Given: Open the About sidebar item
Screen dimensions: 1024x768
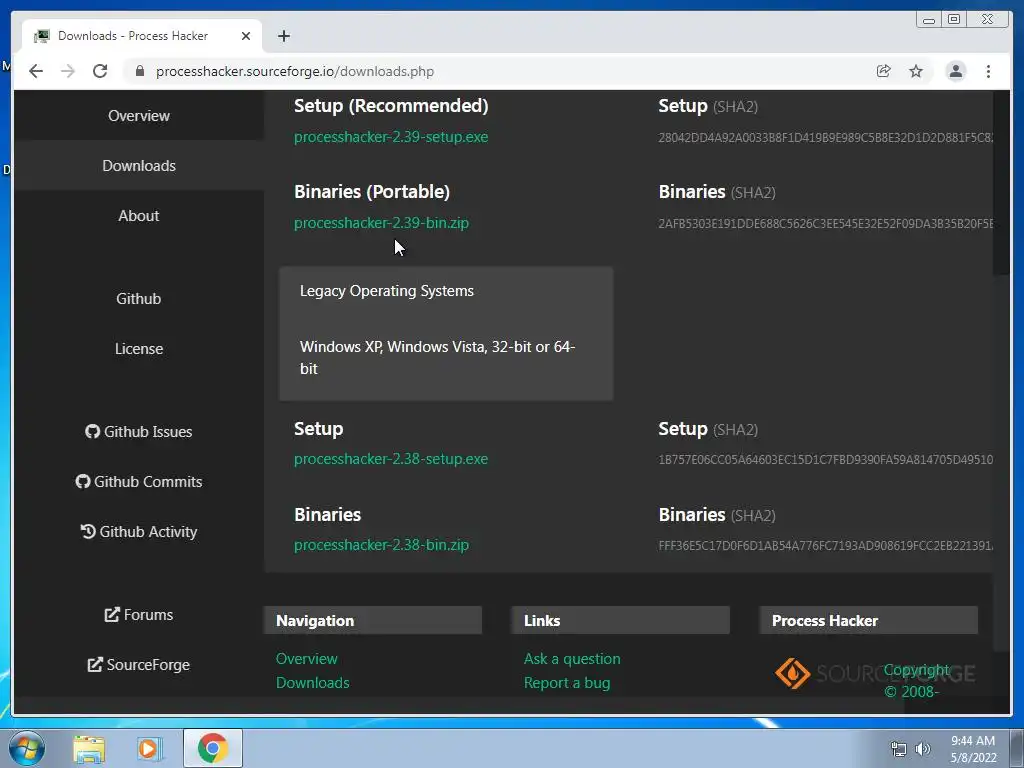Looking at the screenshot, I should tap(138, 216).
